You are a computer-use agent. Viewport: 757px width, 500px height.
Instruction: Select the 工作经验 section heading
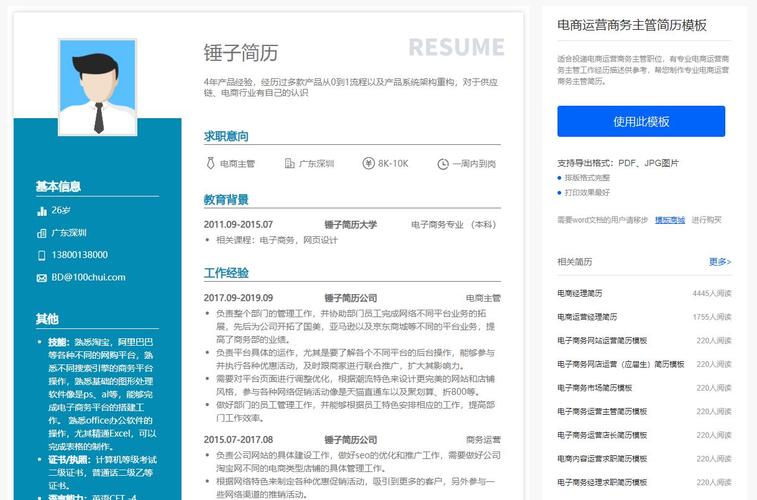(226, 273)
